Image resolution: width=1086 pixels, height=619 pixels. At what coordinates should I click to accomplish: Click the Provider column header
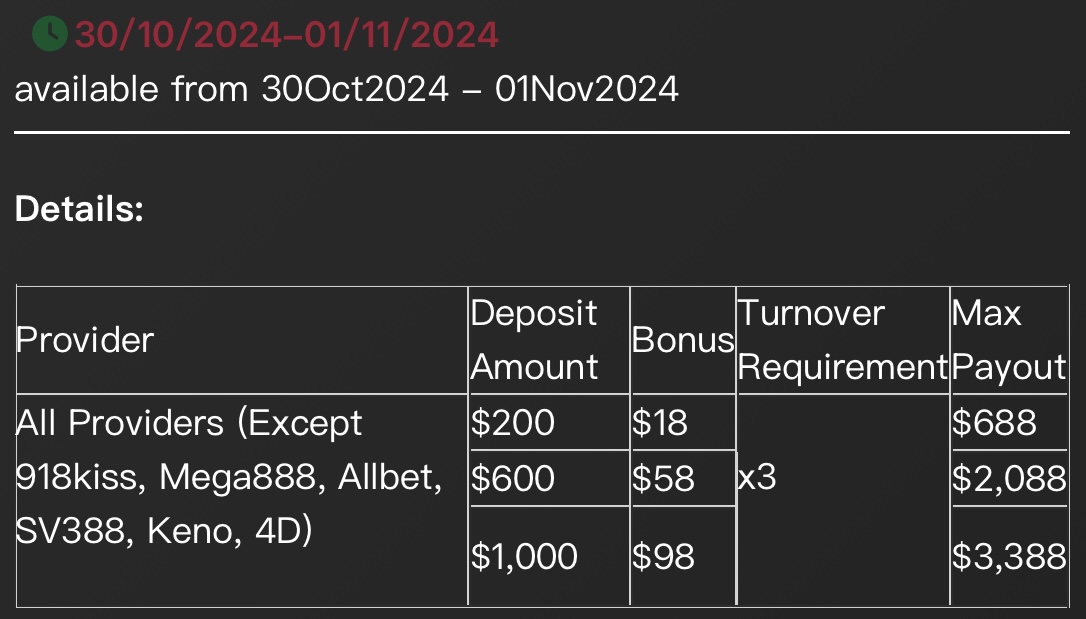tap(85, 340)
